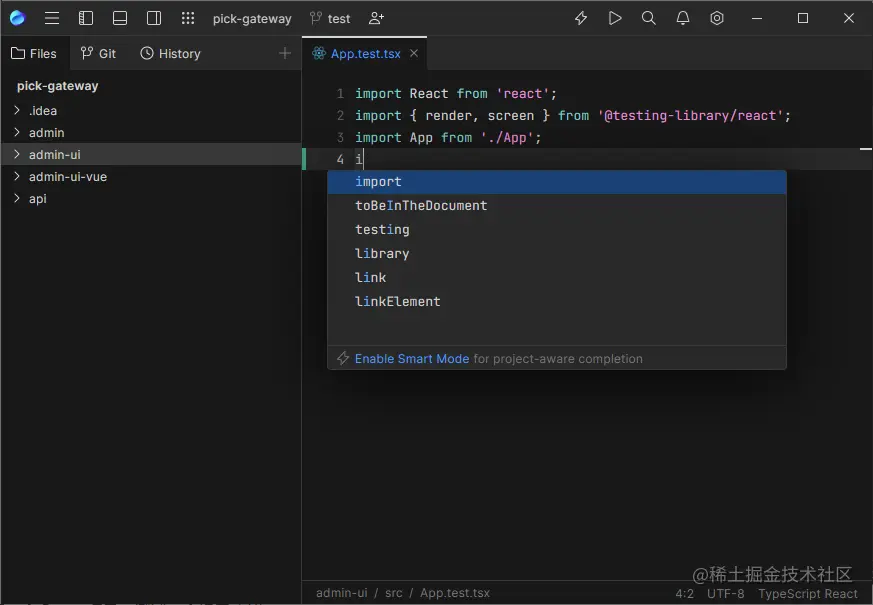
Task: Click src in the breadcrumb
Action: pos(394,593)
